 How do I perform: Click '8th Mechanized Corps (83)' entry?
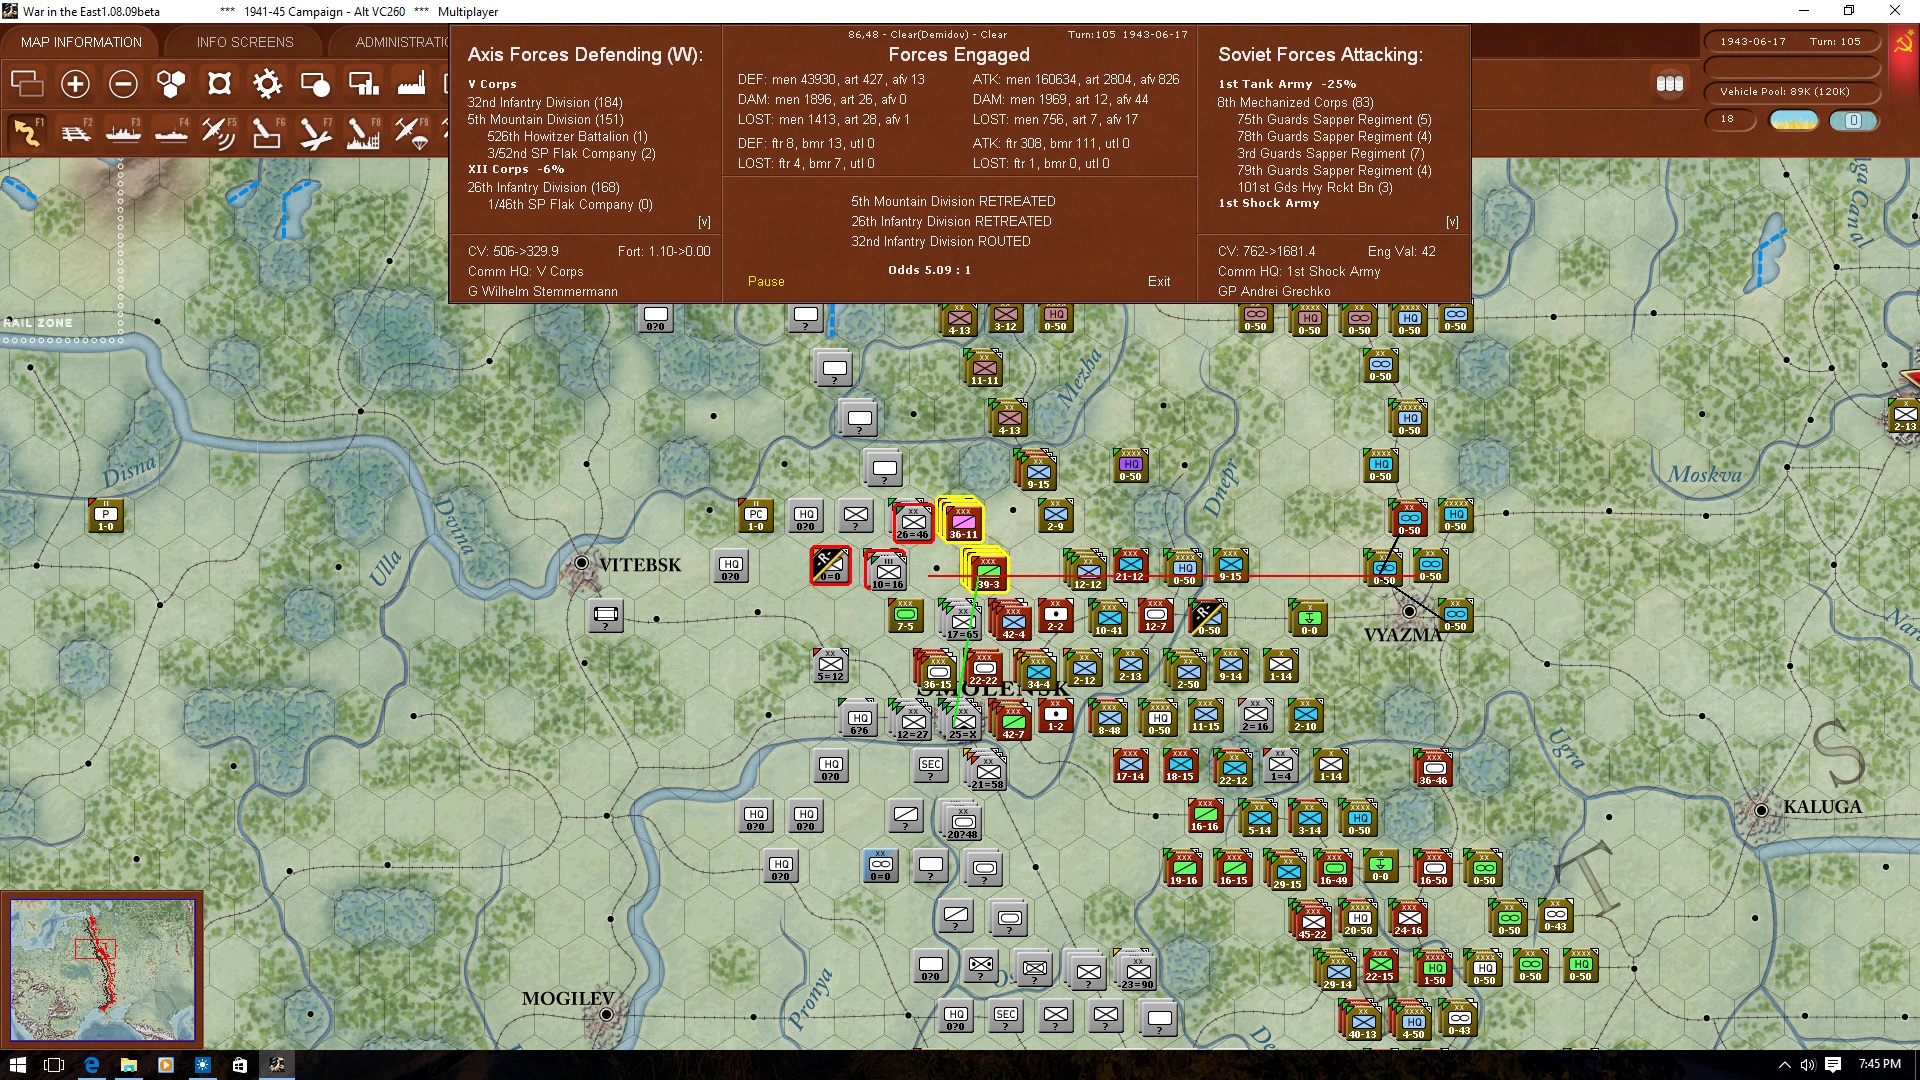pos(1295,102)
